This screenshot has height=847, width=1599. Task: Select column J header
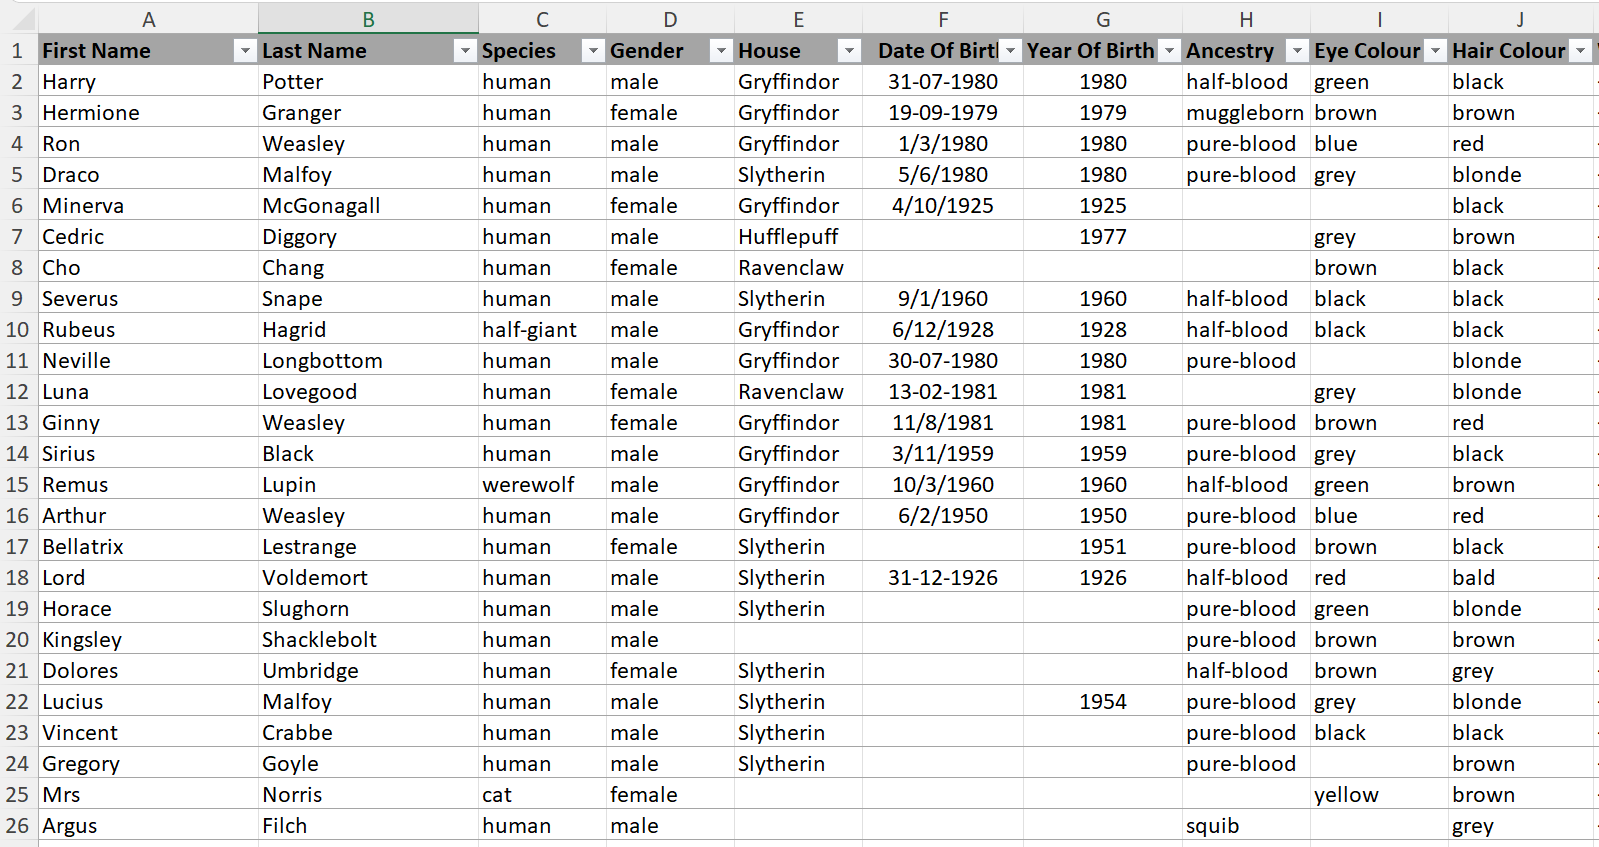tap(1520, 19)
